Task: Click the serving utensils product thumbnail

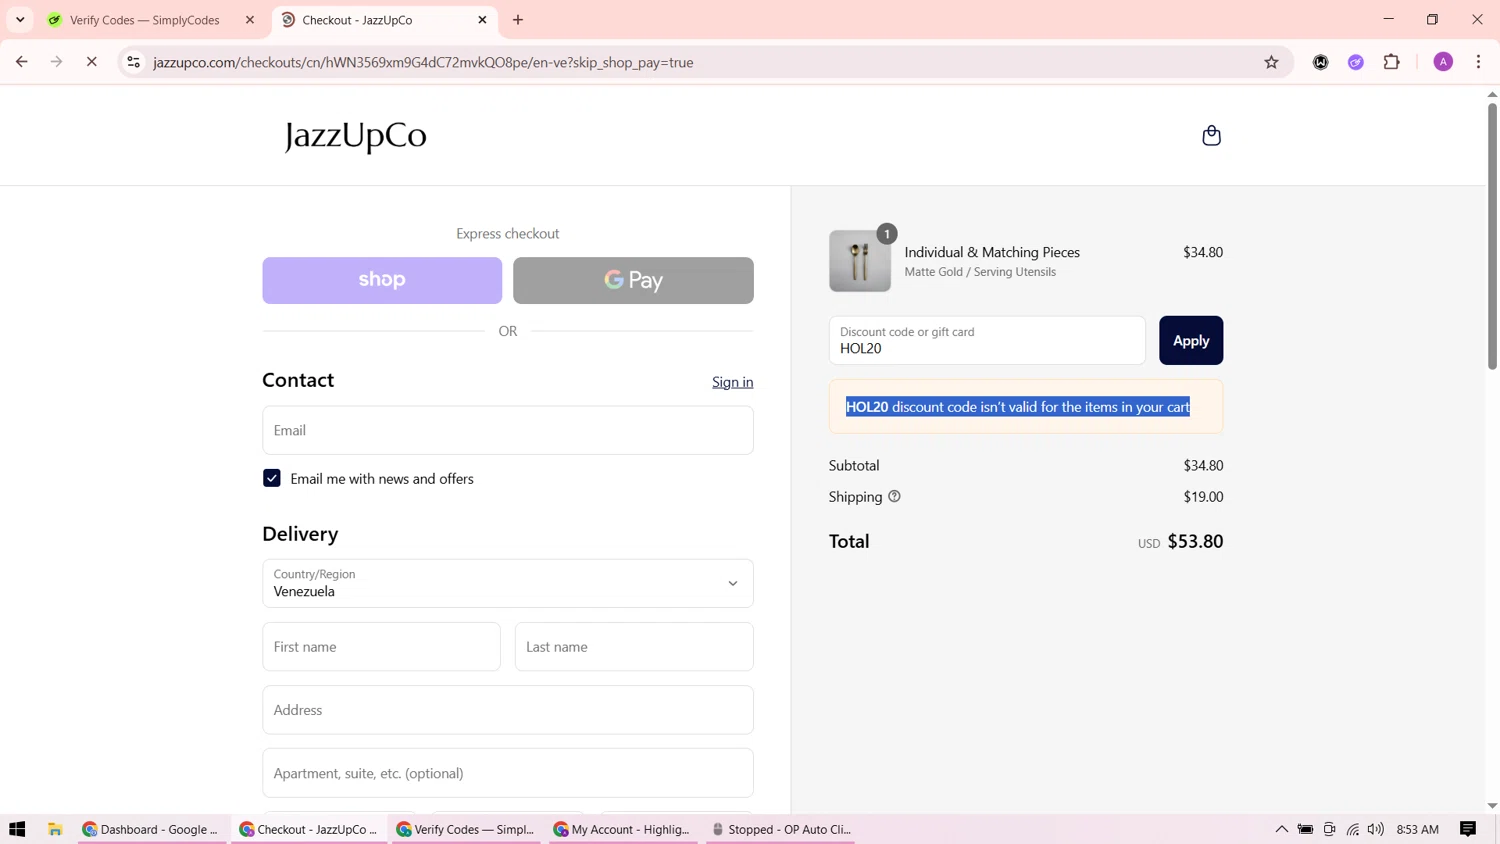Action: click(x=860, y=261)
